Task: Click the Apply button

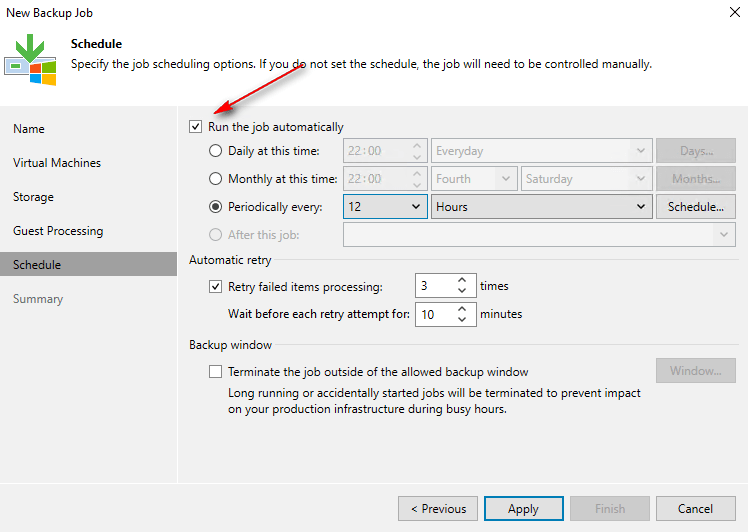Action: [523, 509]
